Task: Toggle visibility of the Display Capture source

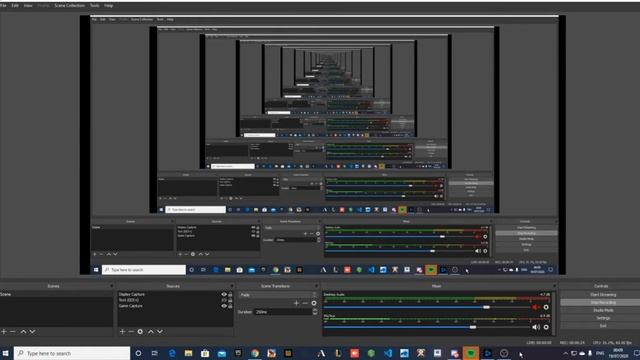Action: pyautogui.click(x=224, y=294)
